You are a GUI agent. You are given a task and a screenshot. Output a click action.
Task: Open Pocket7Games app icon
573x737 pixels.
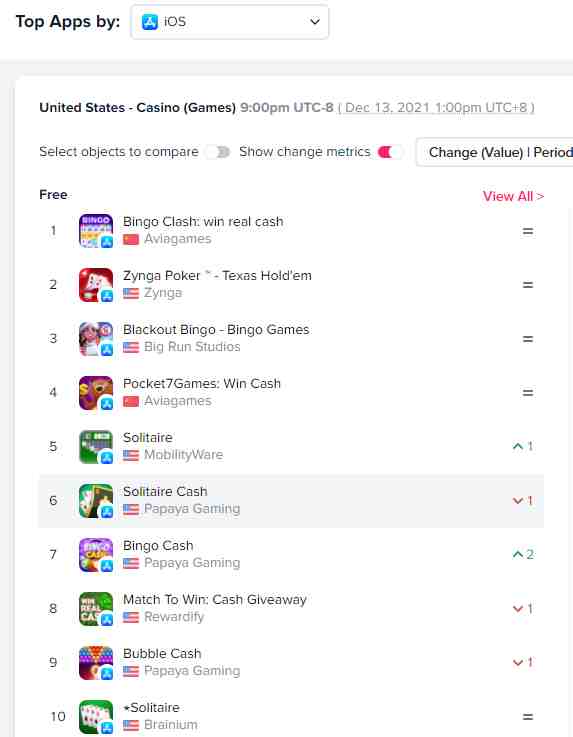click(96, 393)
